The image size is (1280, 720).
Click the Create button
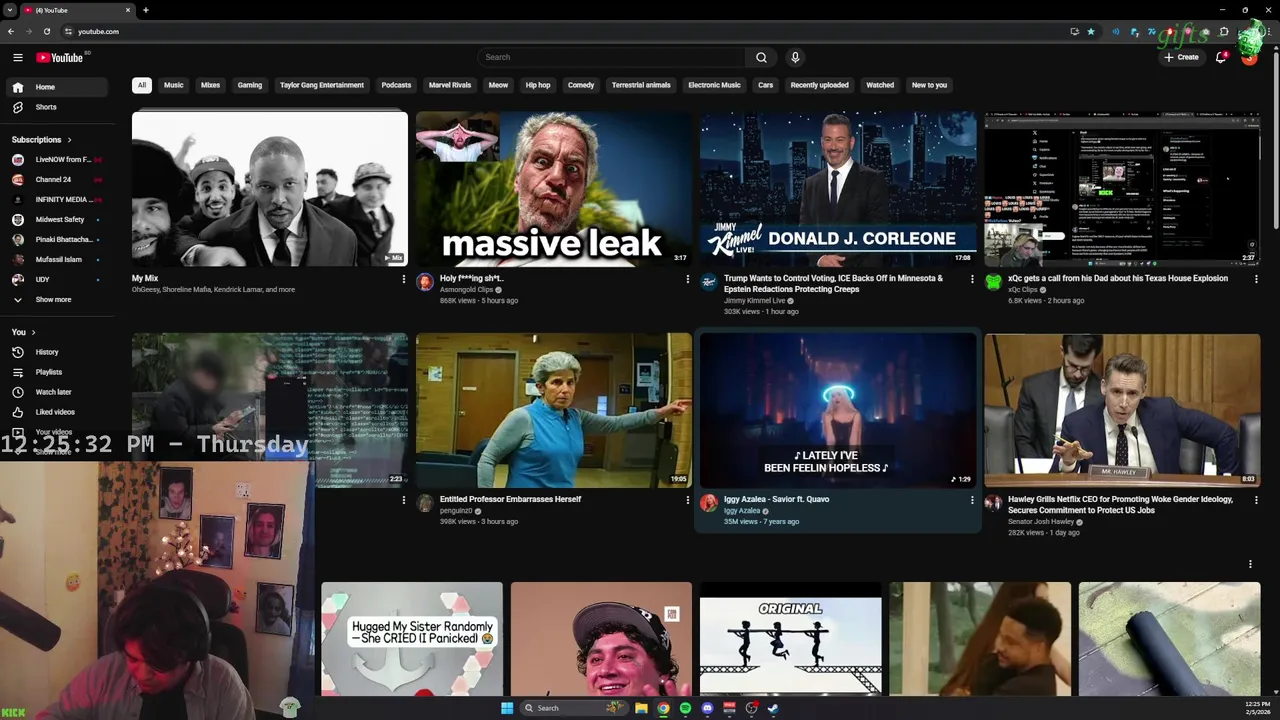(x=1181, y=57)
